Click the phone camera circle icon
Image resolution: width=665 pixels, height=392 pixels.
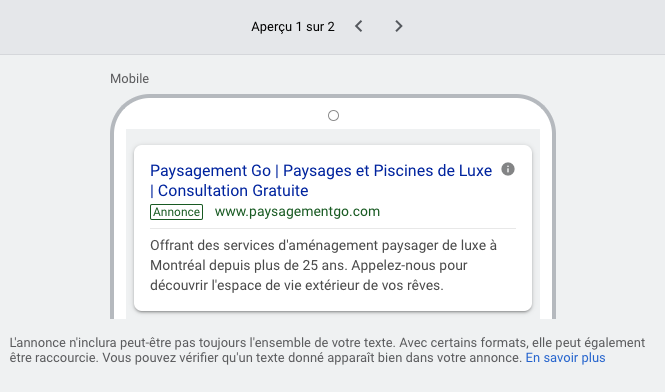[333, 115]
